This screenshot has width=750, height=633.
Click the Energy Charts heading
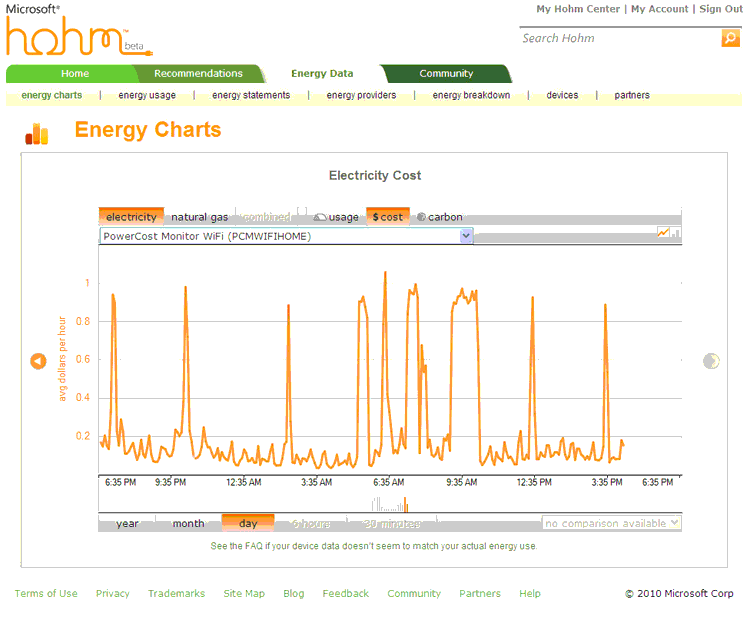point(148,130)
